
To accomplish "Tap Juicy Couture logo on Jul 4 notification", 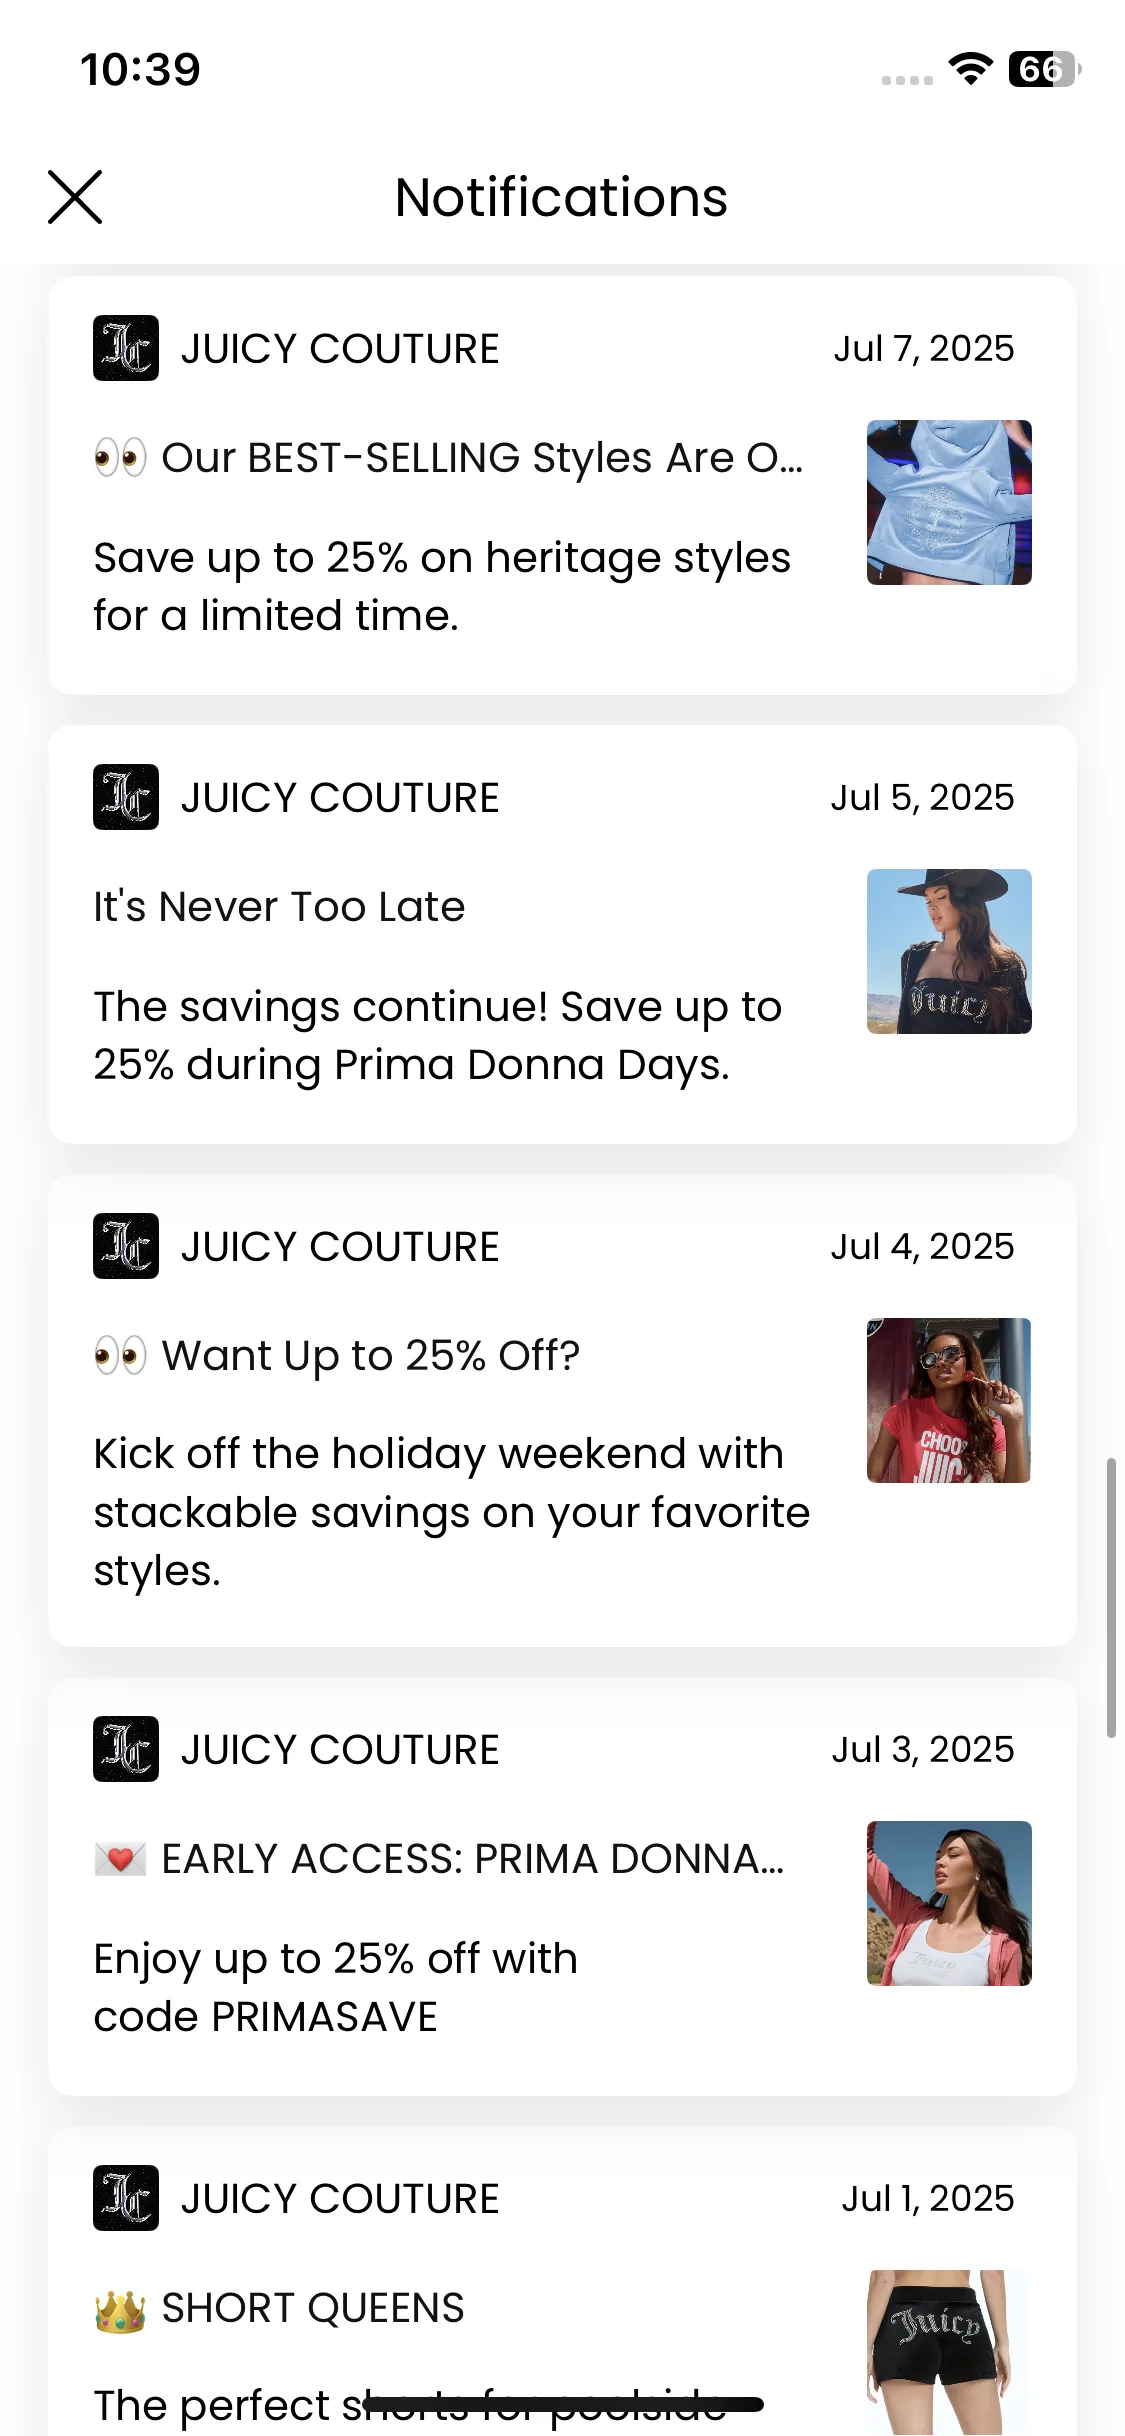I will click(126, 1246).
